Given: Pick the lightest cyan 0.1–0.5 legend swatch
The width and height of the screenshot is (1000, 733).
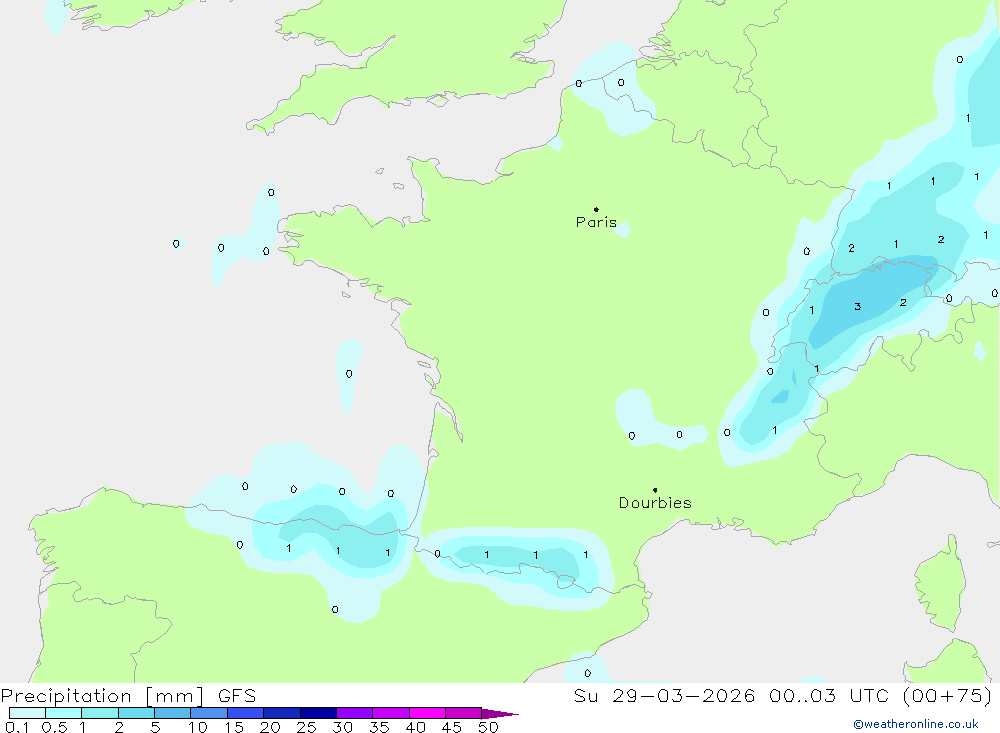Looking at the screenshot, I should [x=27, y=713].
